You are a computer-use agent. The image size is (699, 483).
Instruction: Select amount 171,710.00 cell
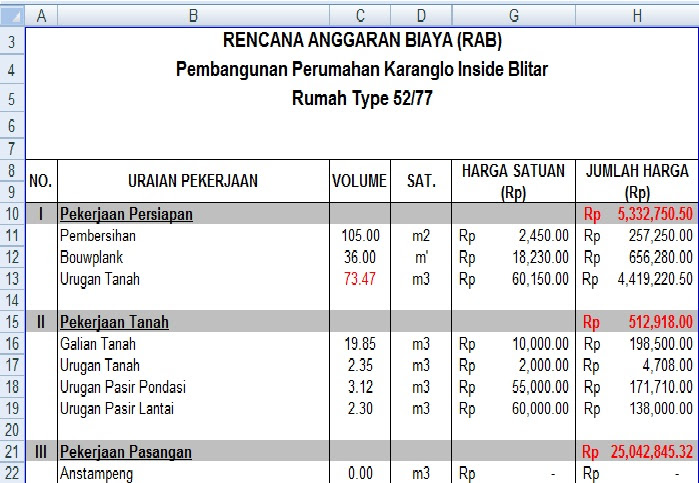[637, 387]
